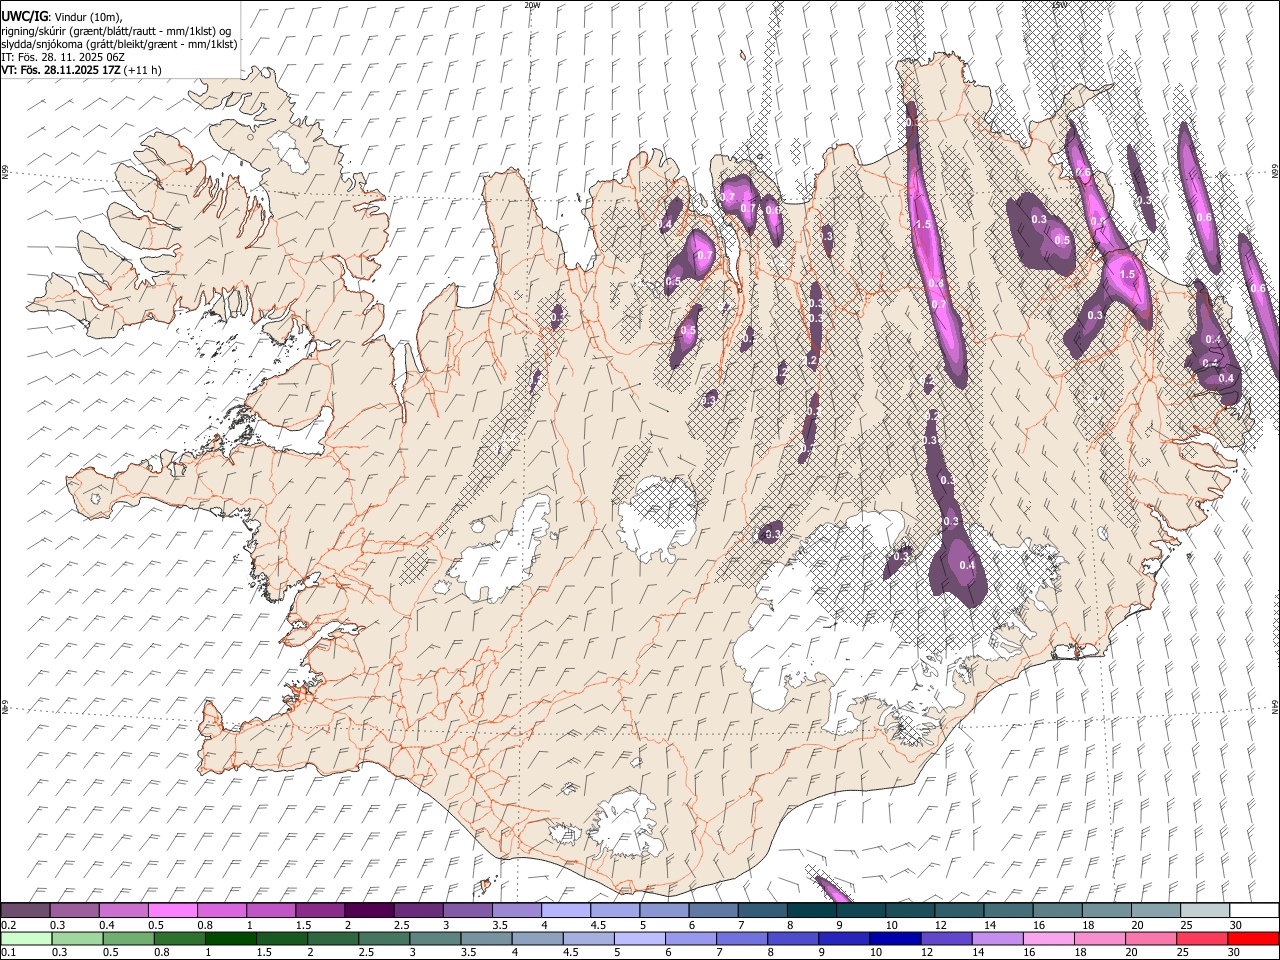
Task: Click the 2.5–3 grey-green rain legend swatch
Action: (383, 939)
